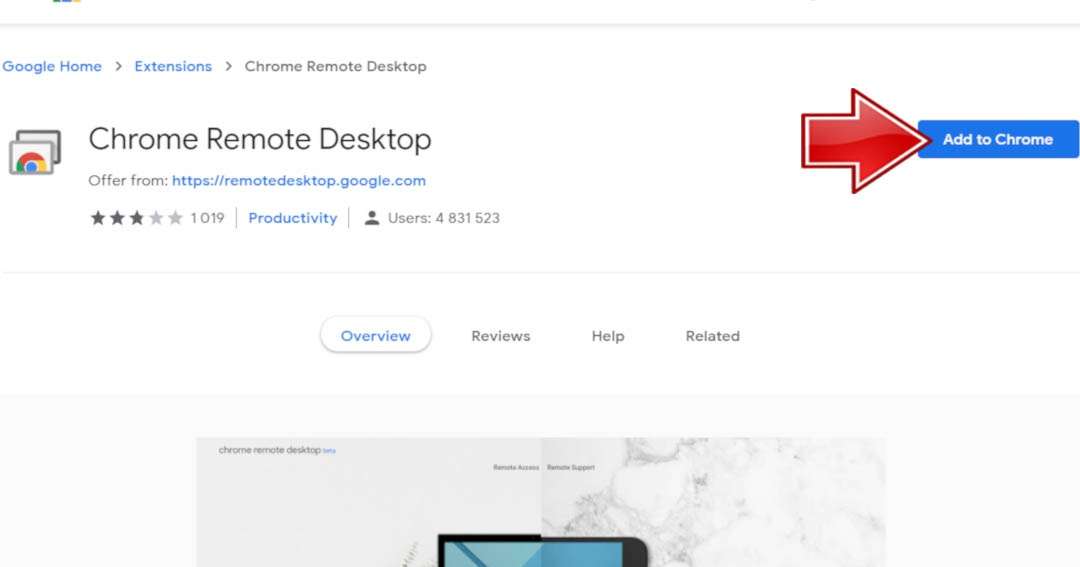Screen dimensions: 1080x567
Task: Click the Remote Access label in preview
Action: [516, 467]
